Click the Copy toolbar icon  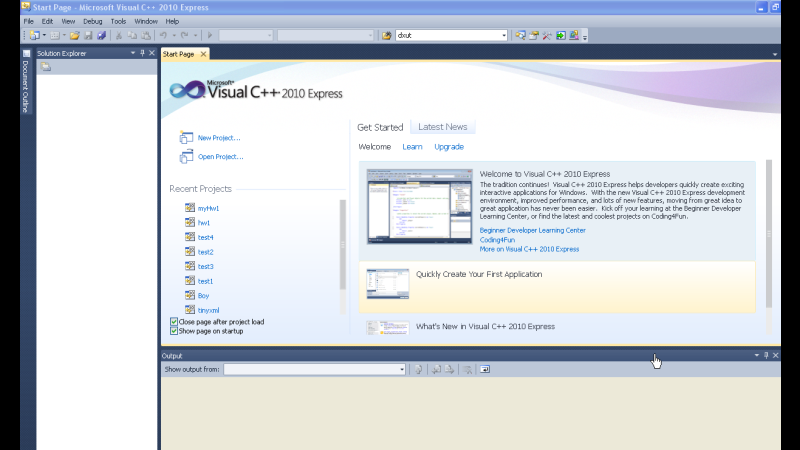click(x=132, y=35)
